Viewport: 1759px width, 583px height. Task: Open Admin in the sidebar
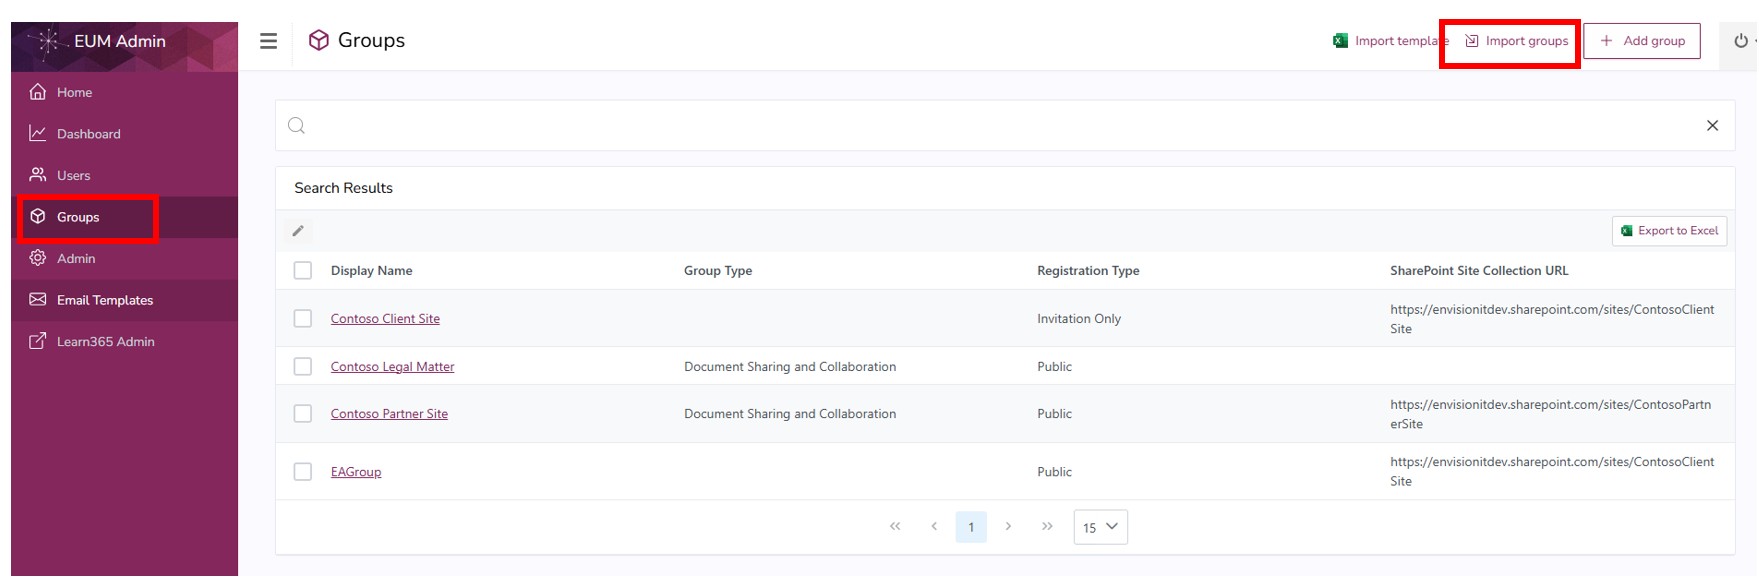(125, 258)
